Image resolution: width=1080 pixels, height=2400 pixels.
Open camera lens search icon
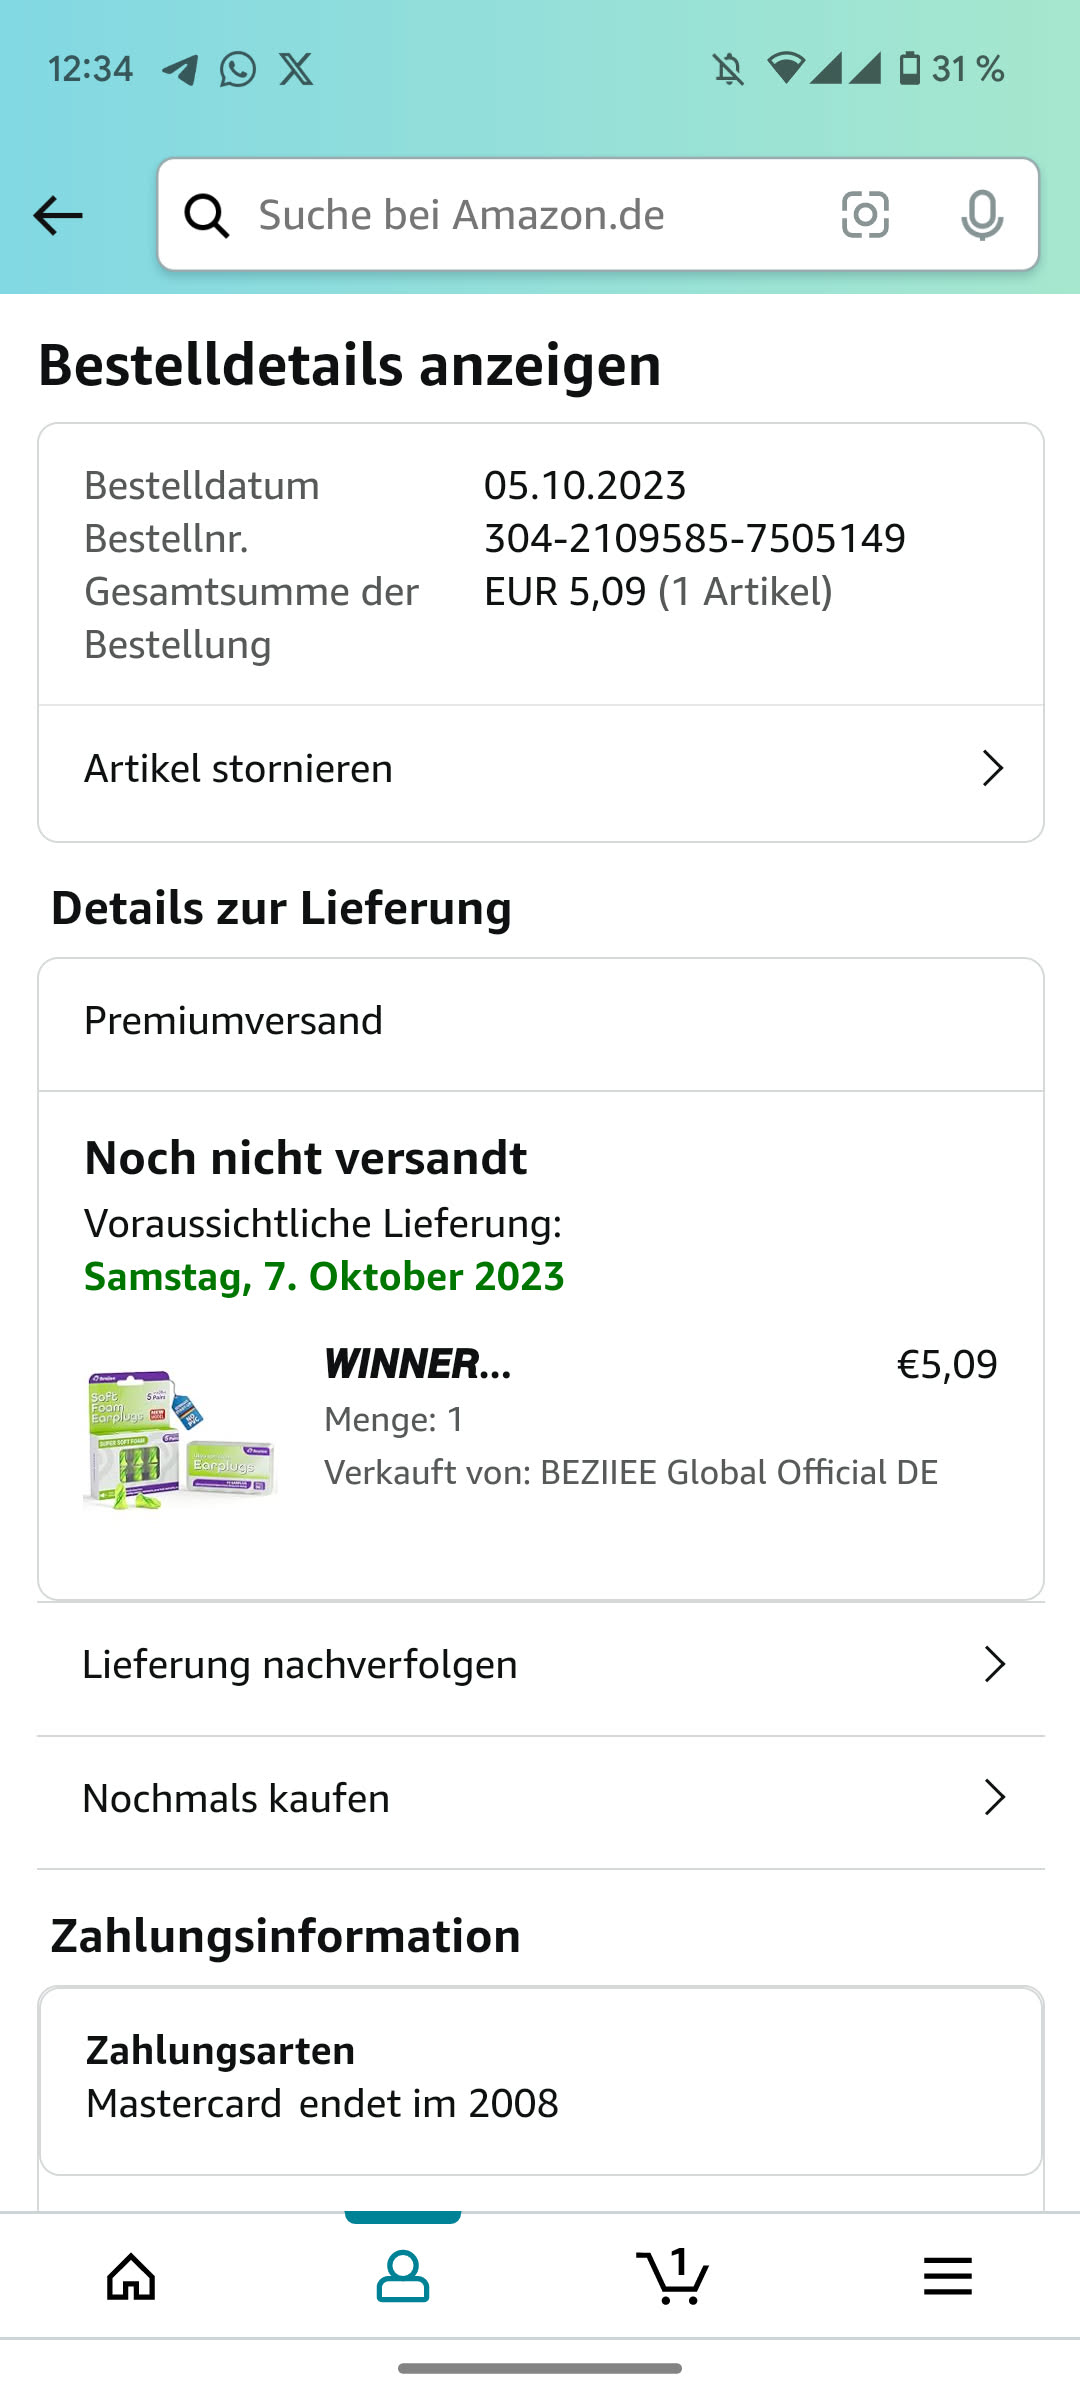coord(865,215)
